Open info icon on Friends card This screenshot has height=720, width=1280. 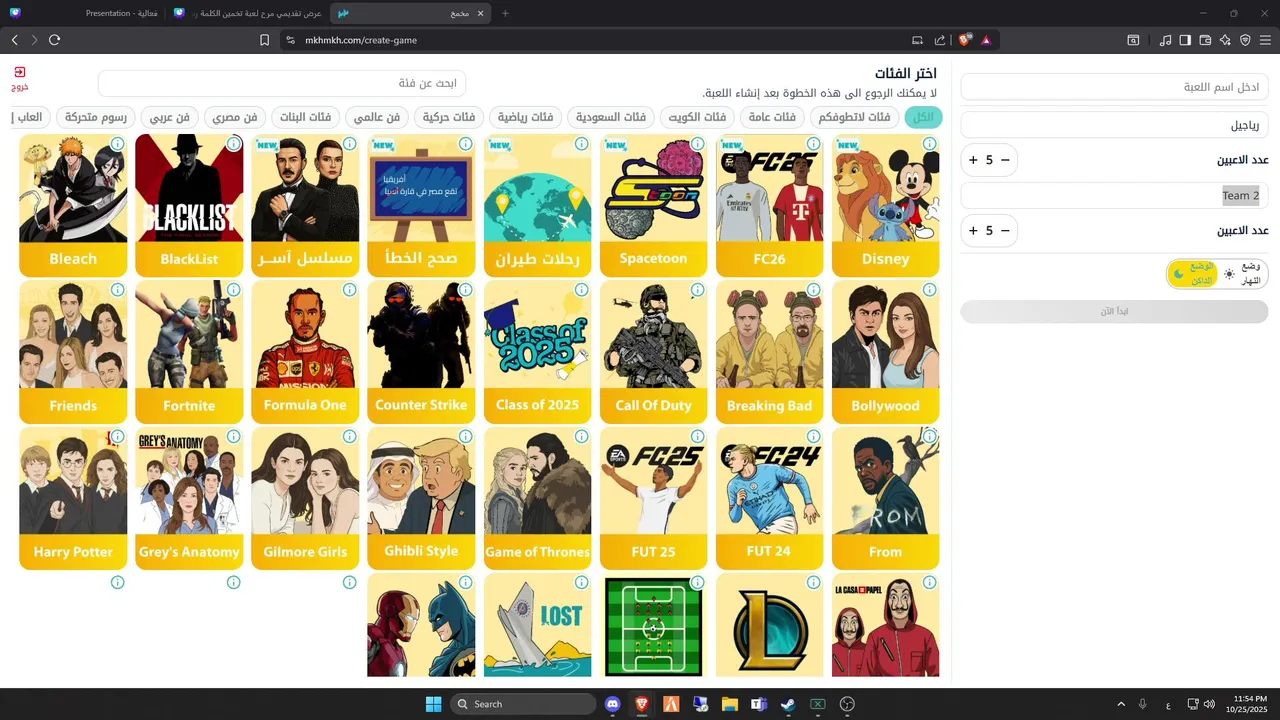[118, 290]
